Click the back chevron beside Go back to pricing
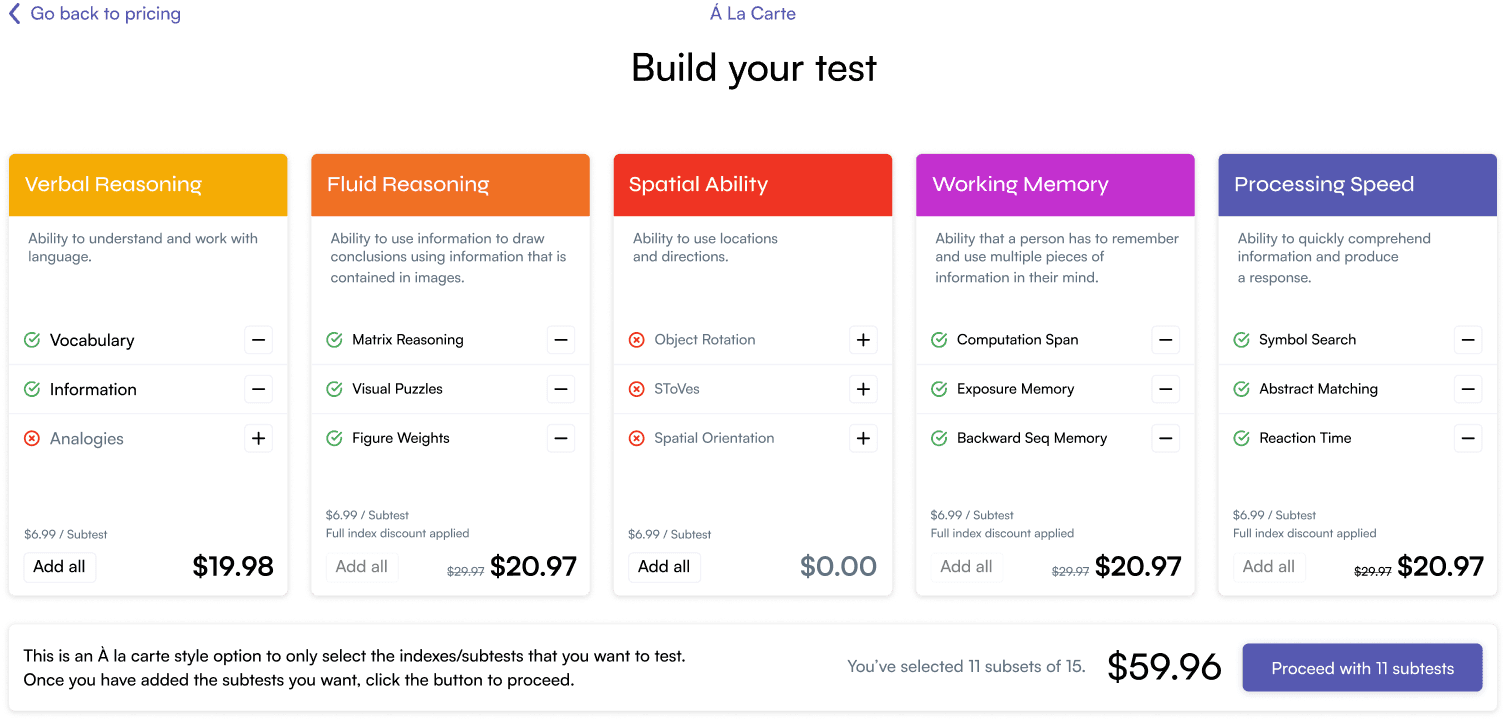The width and height of the screenshot is (1503, 719). pyautogui.click(x=14, y=14)
